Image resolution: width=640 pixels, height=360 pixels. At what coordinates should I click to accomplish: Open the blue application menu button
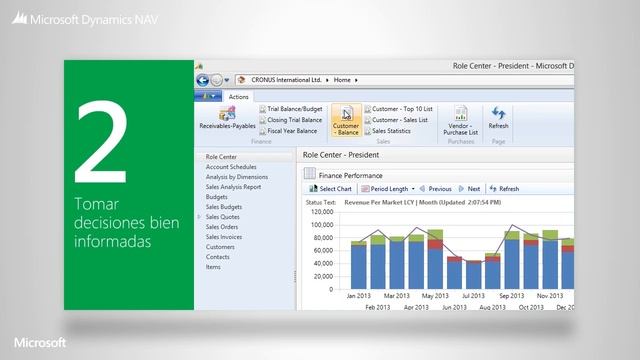tap(208, 96)
